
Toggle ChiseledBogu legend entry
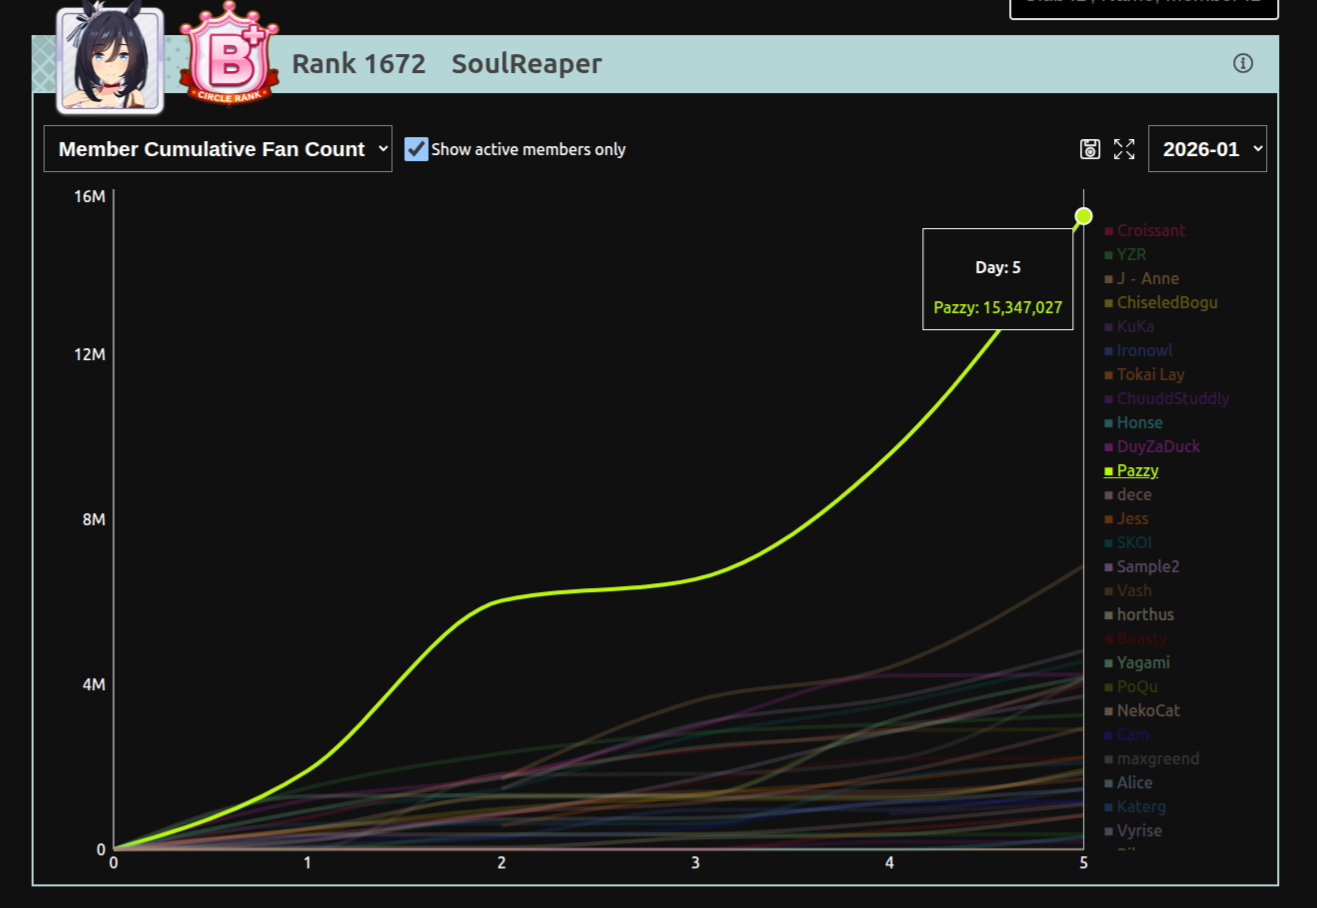[x=1161, y=302]
